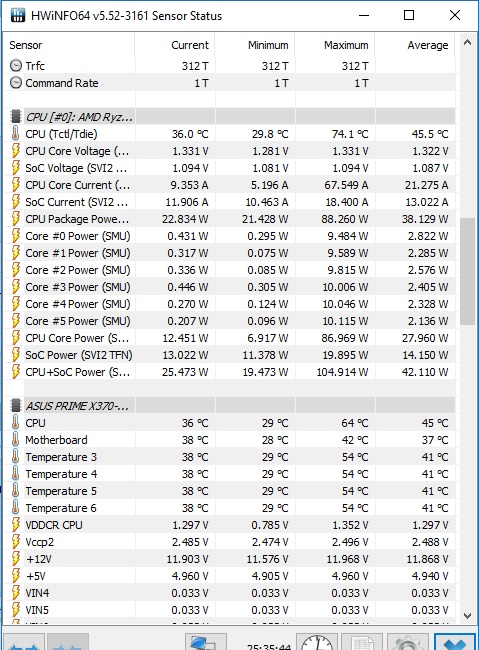Reset min/max with the clock button
Viewport: 479px width, 650px height.
(317, 643)
